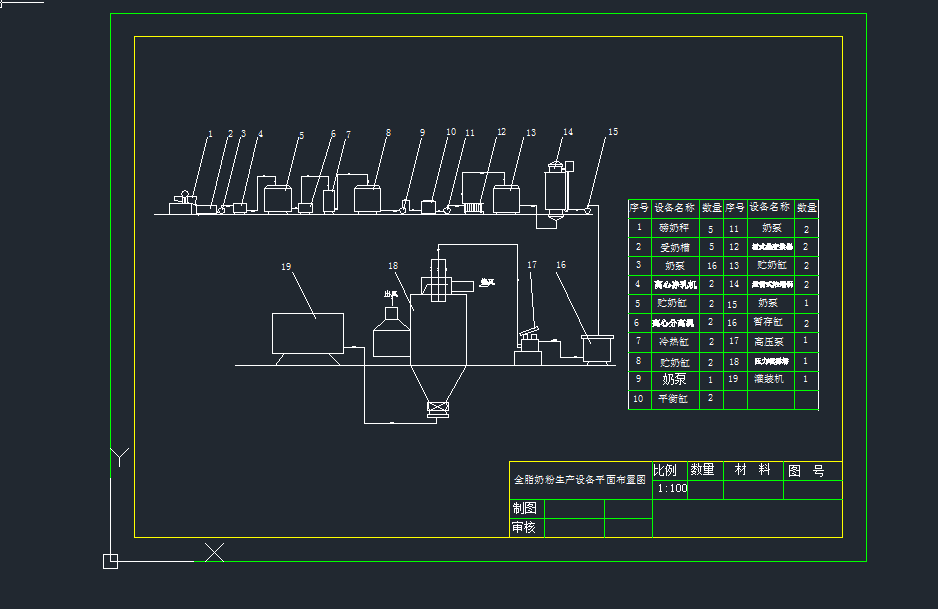The image size is (938, 609).
Task: Select the 高压泵 cell in the equipment table
Action: point(768,342)
